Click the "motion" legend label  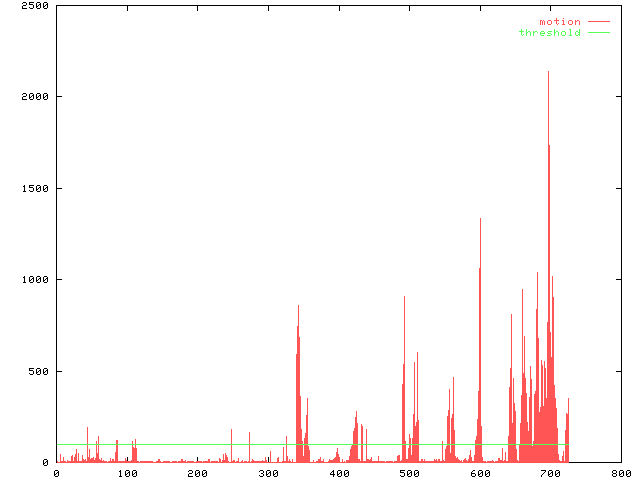[x=559, y=22]
